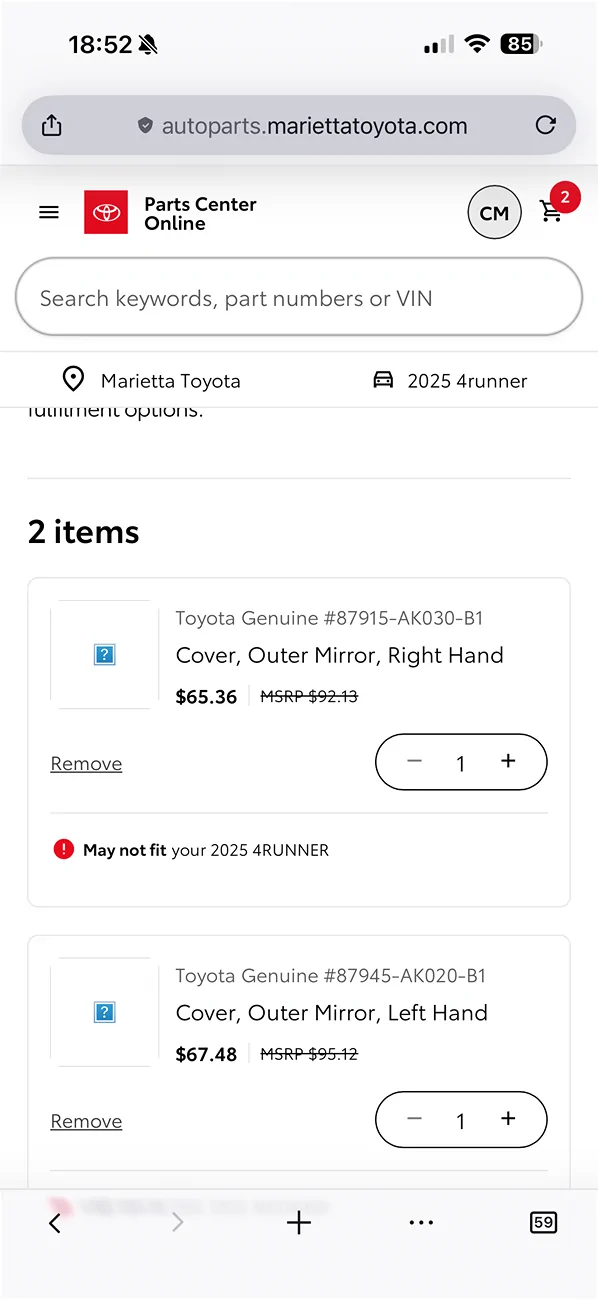Remove the Left Hand mirror cover from cart
The image size is (598, 1300).
86,1120
